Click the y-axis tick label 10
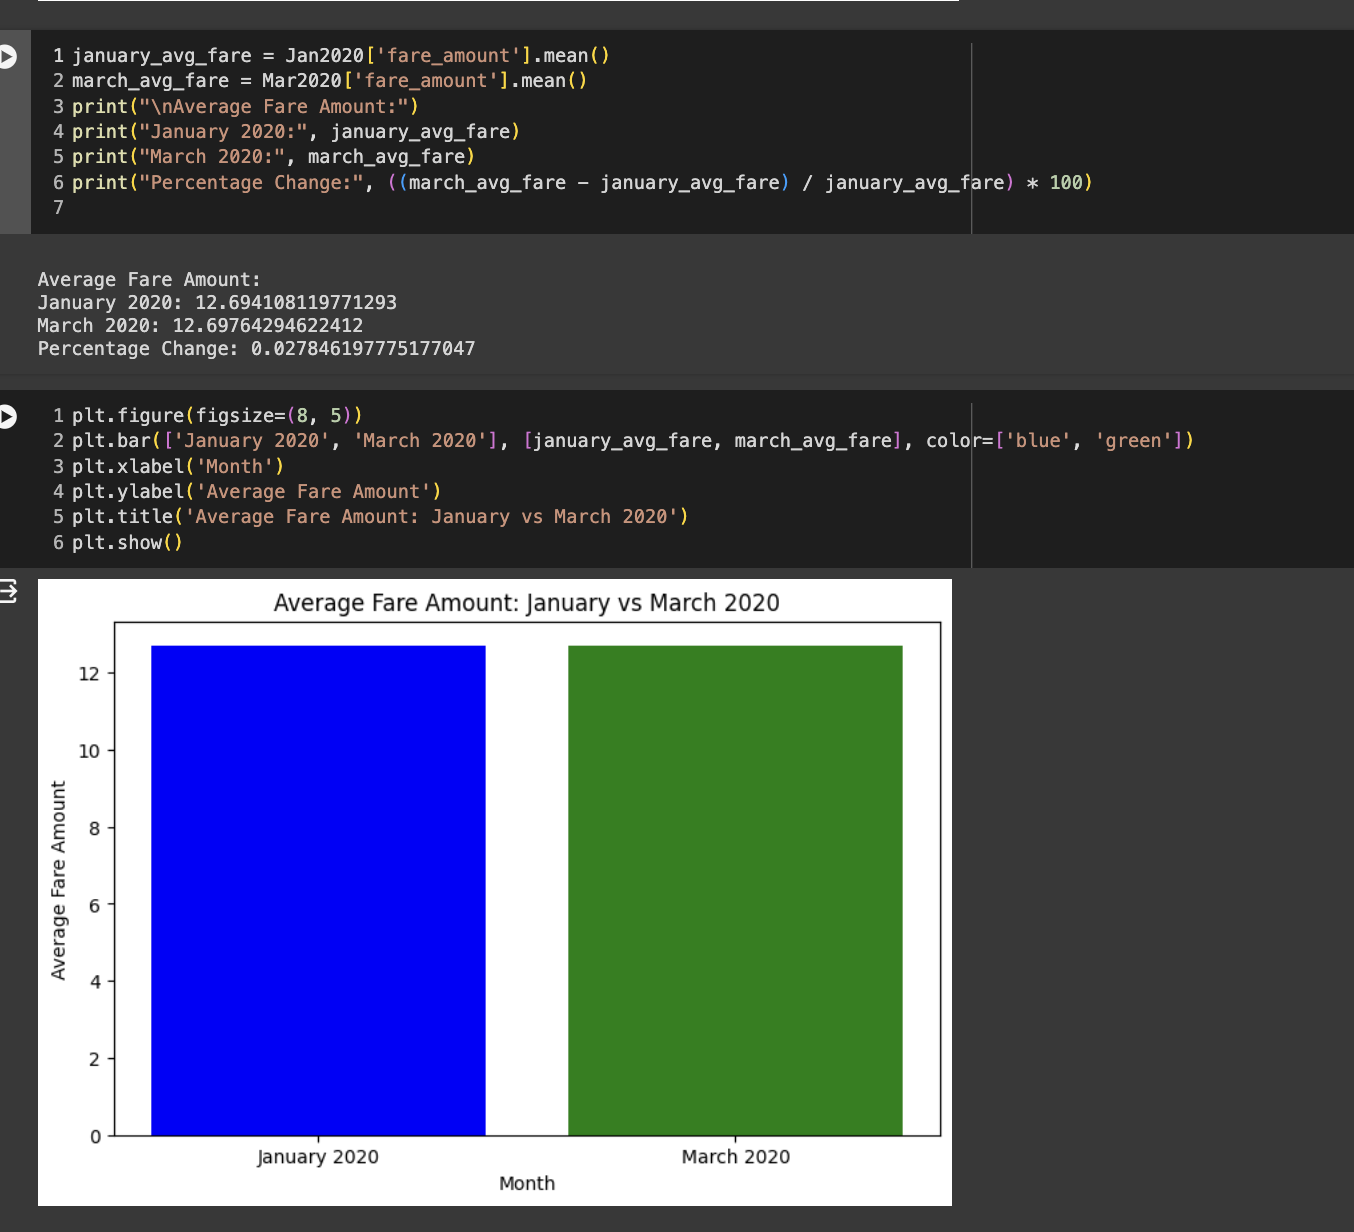Image resolution: width=1354 pixels, height=1232 pixels. click(90, 751)
